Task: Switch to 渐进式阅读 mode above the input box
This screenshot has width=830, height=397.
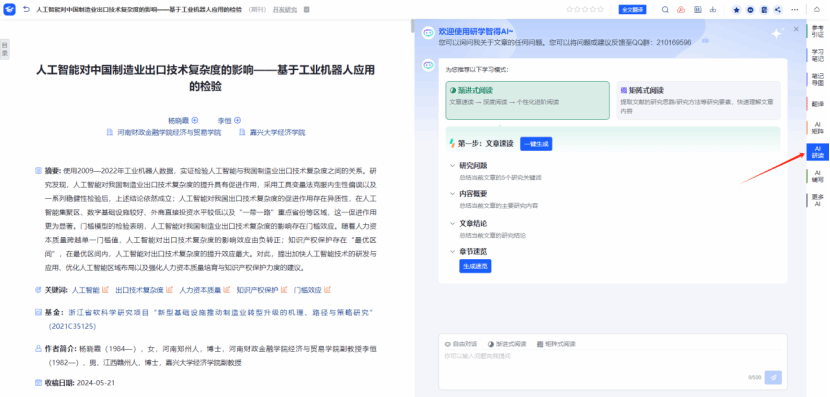Action: pyautogui.click(x=507, y=344)
